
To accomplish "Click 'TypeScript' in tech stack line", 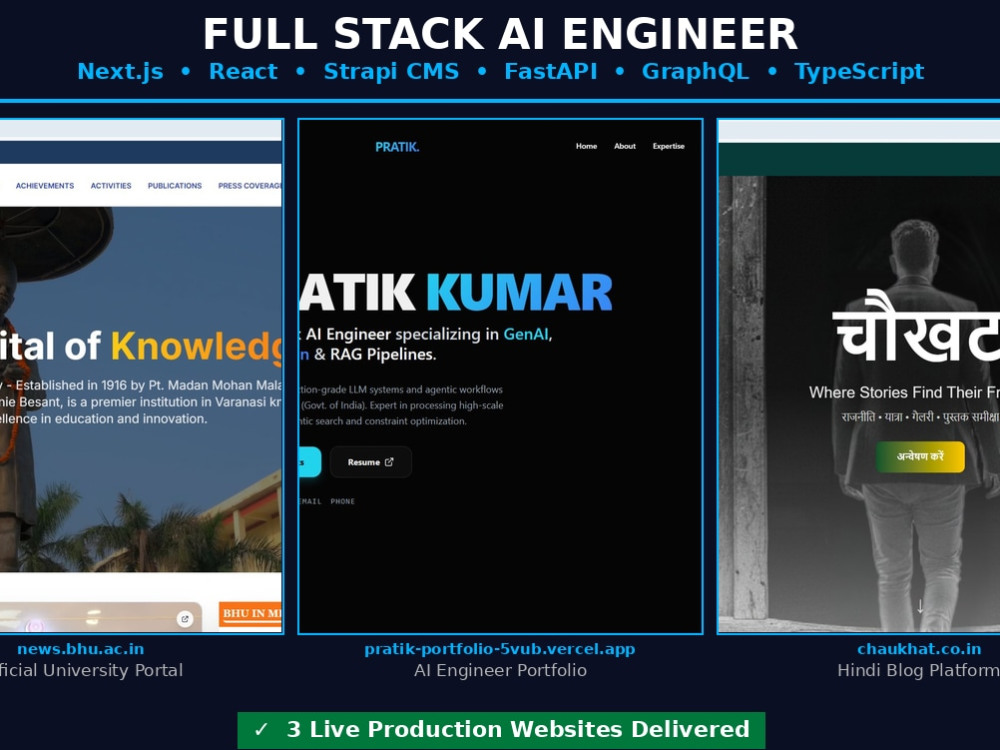I will [859, 71].
